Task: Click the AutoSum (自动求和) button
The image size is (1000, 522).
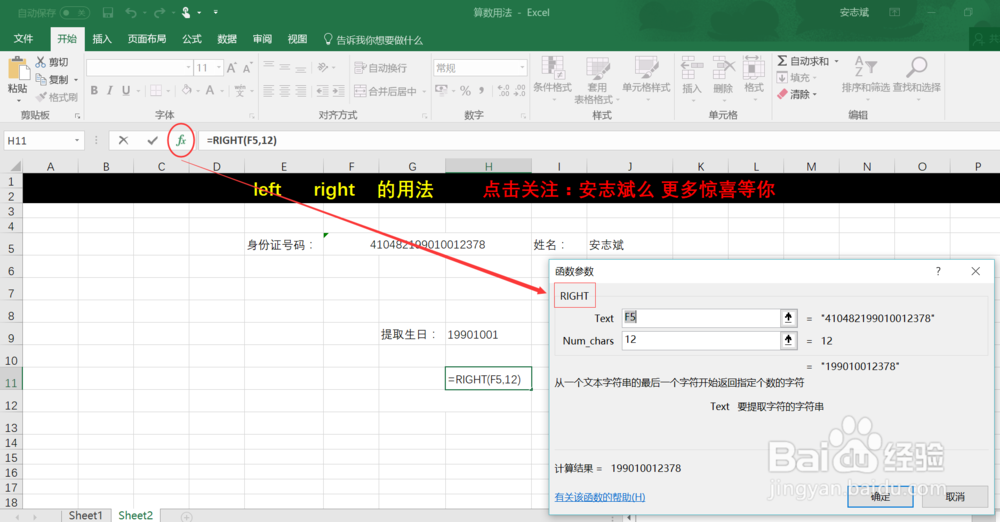Action: pyautogui.click(x=803, y=61)
